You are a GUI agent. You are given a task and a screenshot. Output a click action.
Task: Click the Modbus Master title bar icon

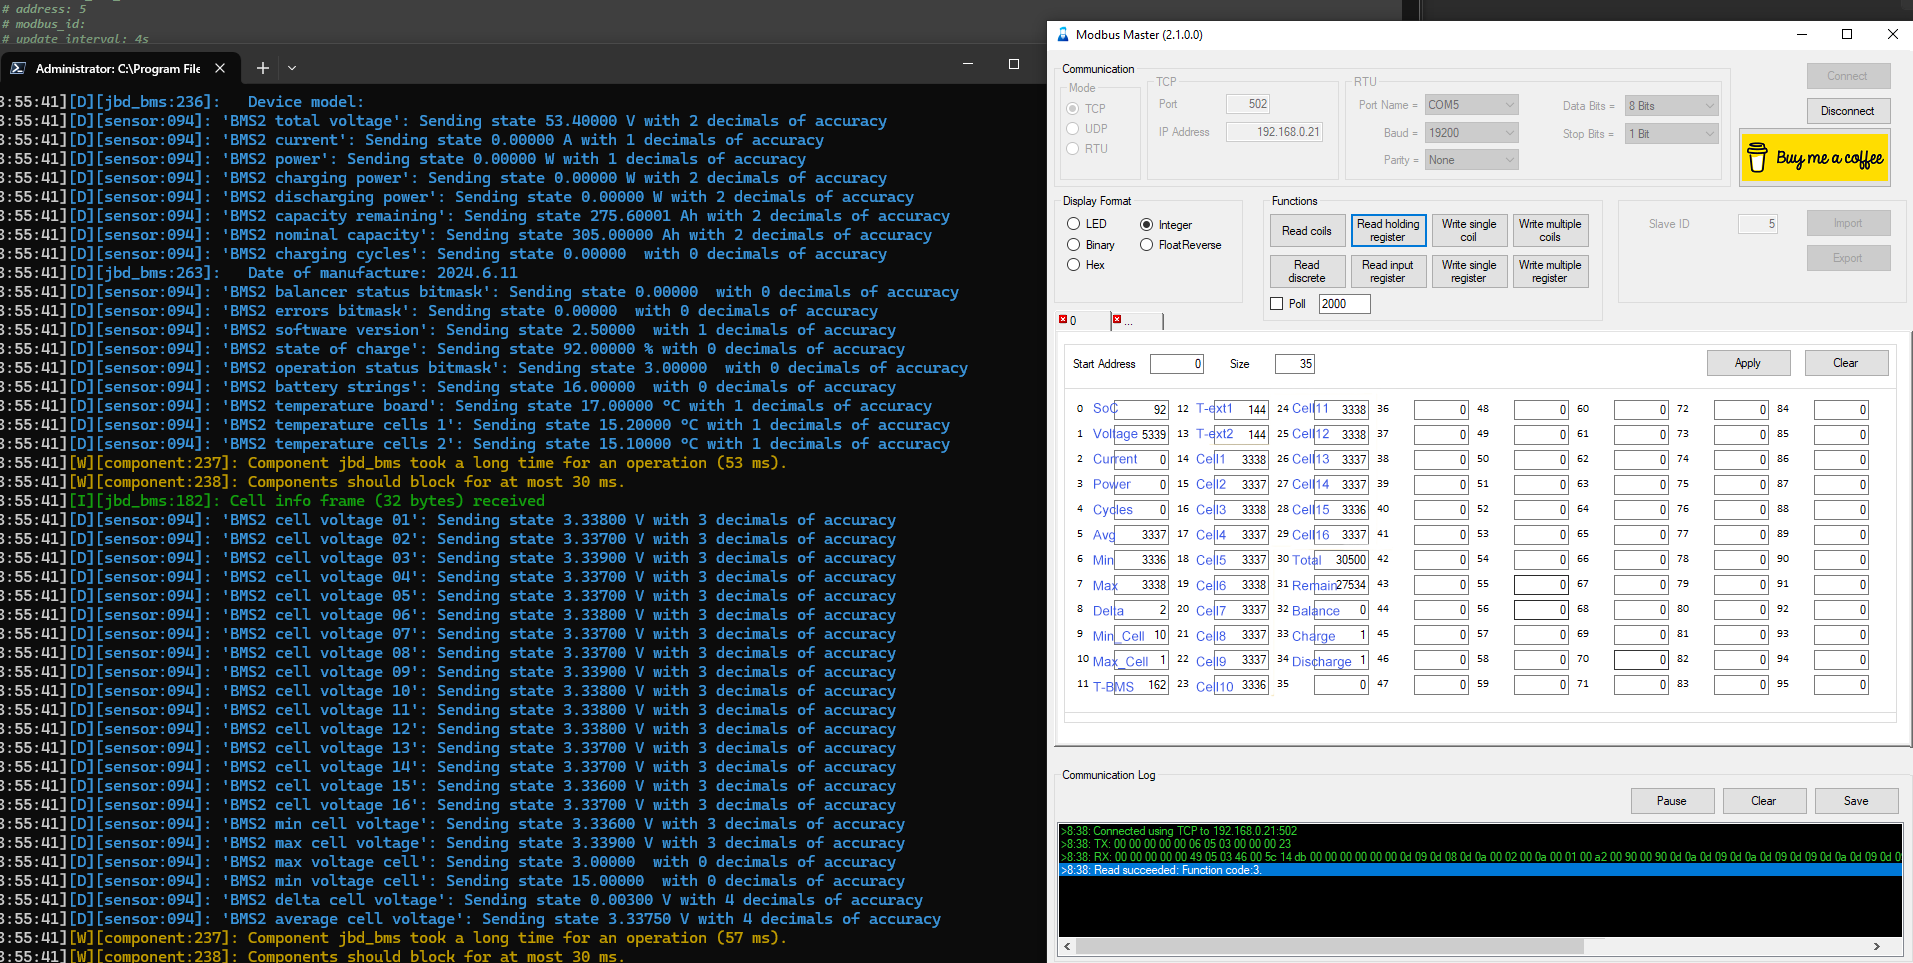1063,34
